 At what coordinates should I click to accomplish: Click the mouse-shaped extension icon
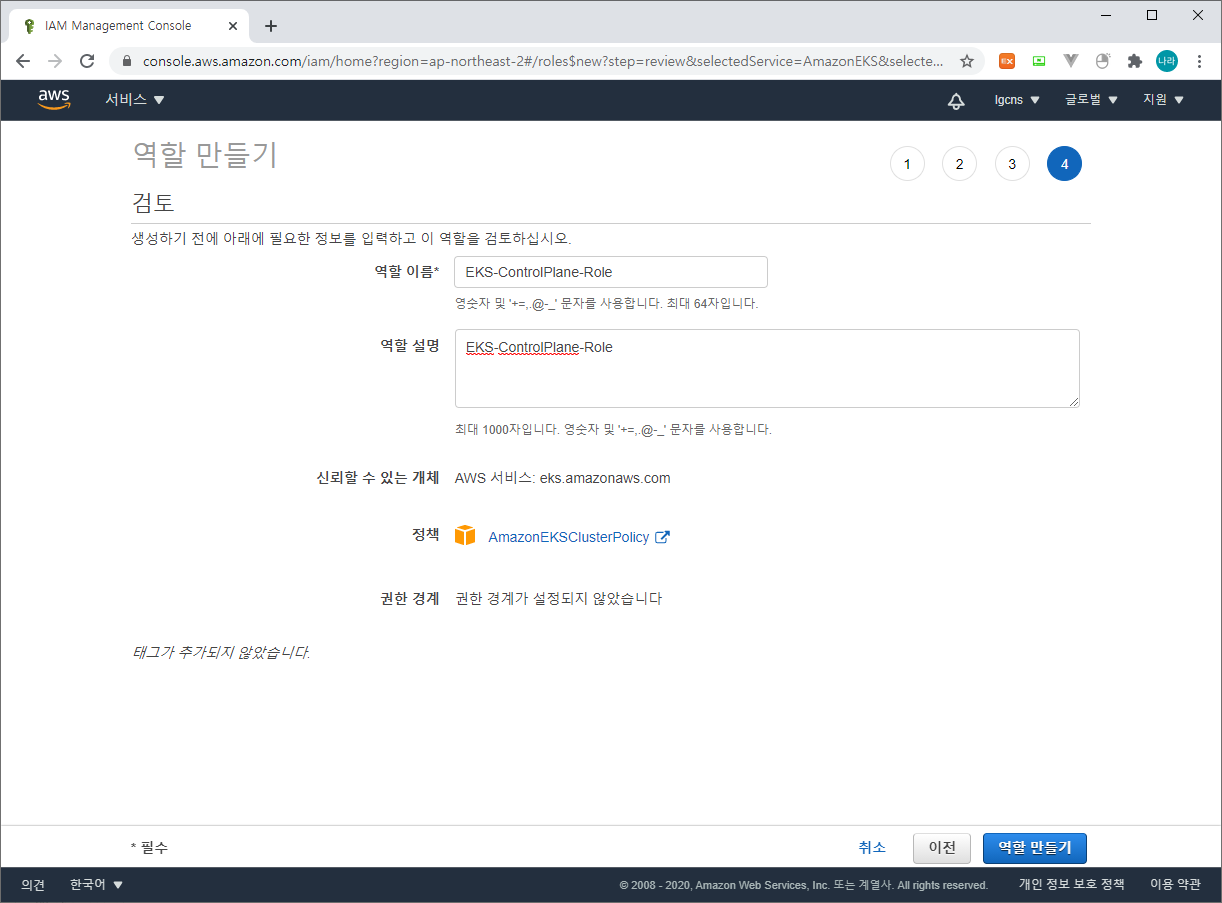pos(1103,61)
